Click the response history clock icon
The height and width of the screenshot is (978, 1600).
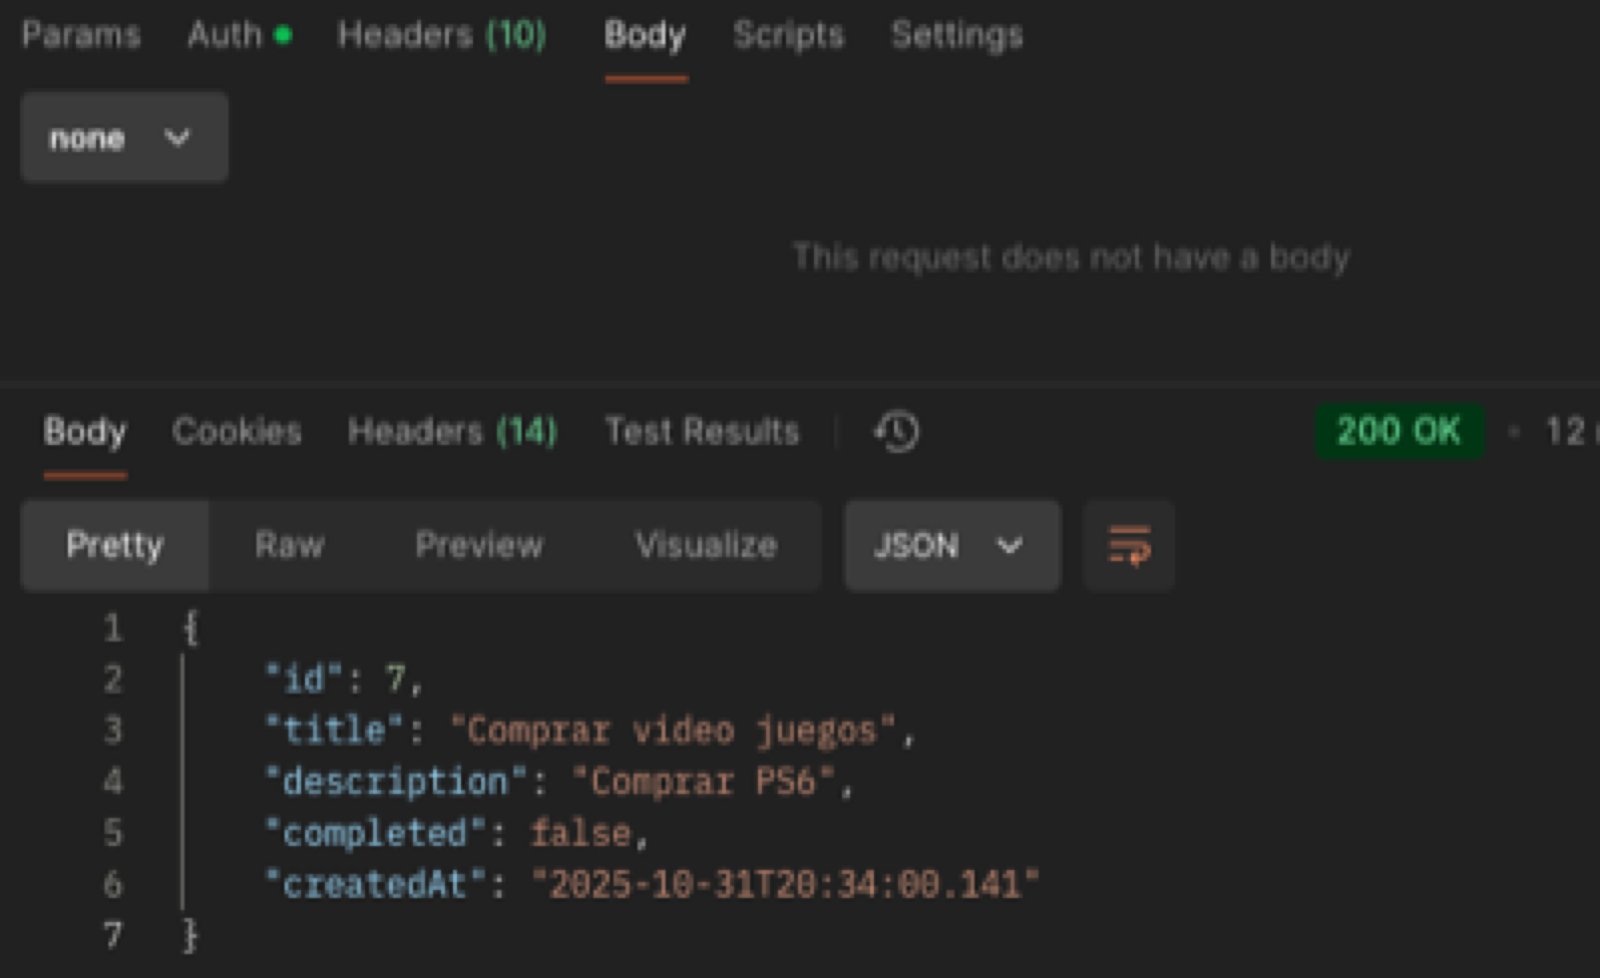[x=897, y=431]
